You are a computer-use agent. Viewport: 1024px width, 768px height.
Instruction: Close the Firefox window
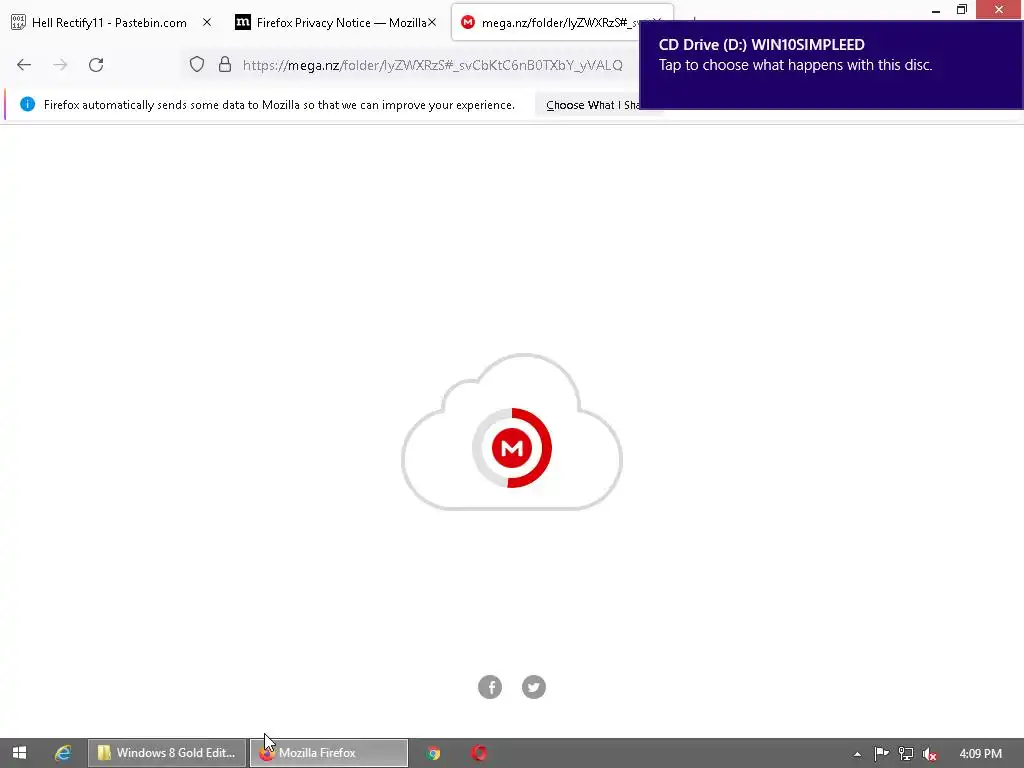click(x=999, y=9)
